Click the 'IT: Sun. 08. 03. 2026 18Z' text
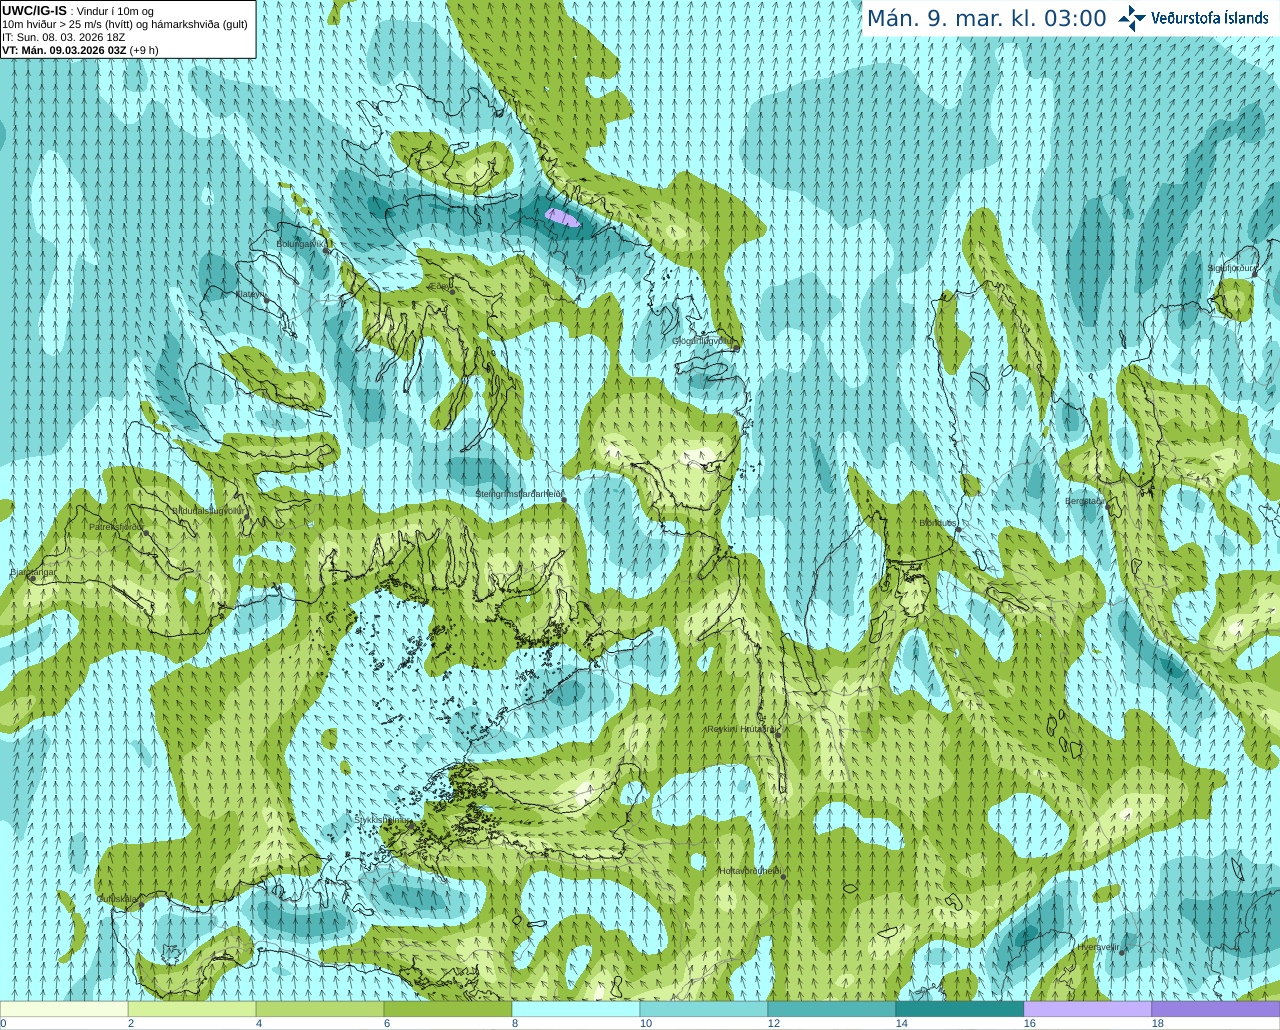The height and width of the screenshot is (1030, 1280). (x=63, y=37)
